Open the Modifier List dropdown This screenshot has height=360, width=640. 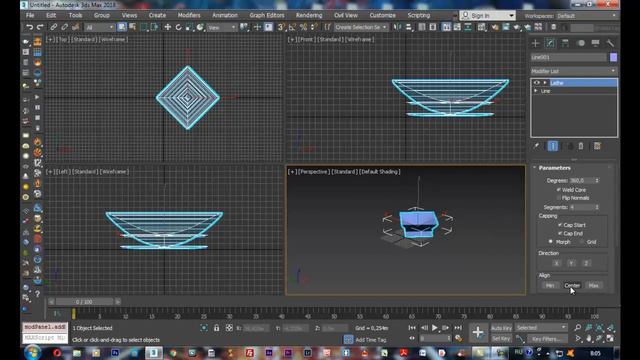pyautogui.click(x=574, y=71)
